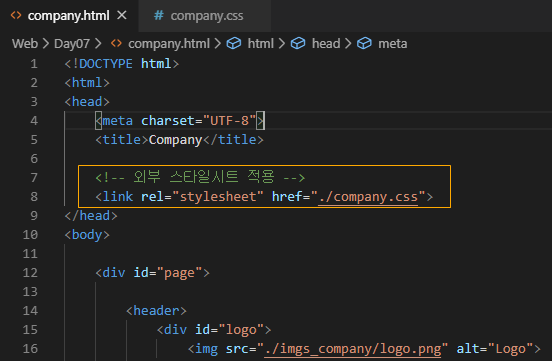Click the opening <html> tag on line 2
The height and width of the screenshot is (361, 552).
pyautogui.click(x=87, y=83)
